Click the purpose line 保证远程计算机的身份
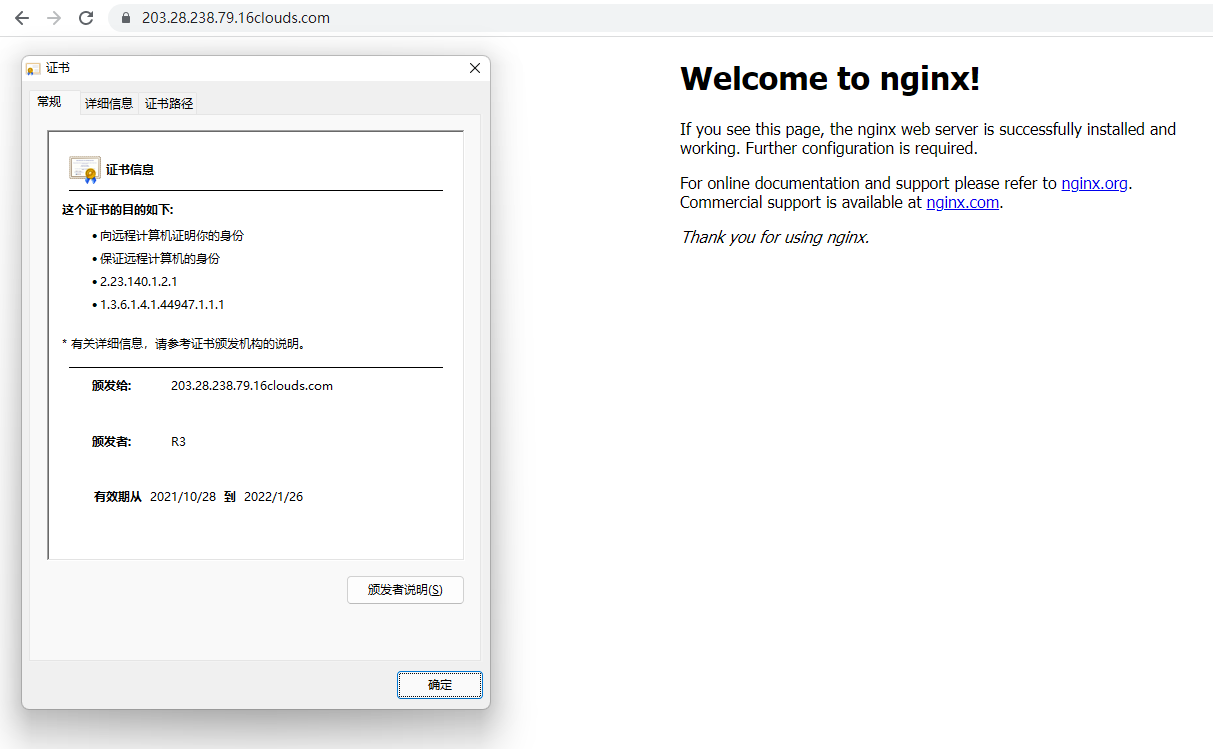The height and width of the screenshot is (749, 1213). point(159,259)
